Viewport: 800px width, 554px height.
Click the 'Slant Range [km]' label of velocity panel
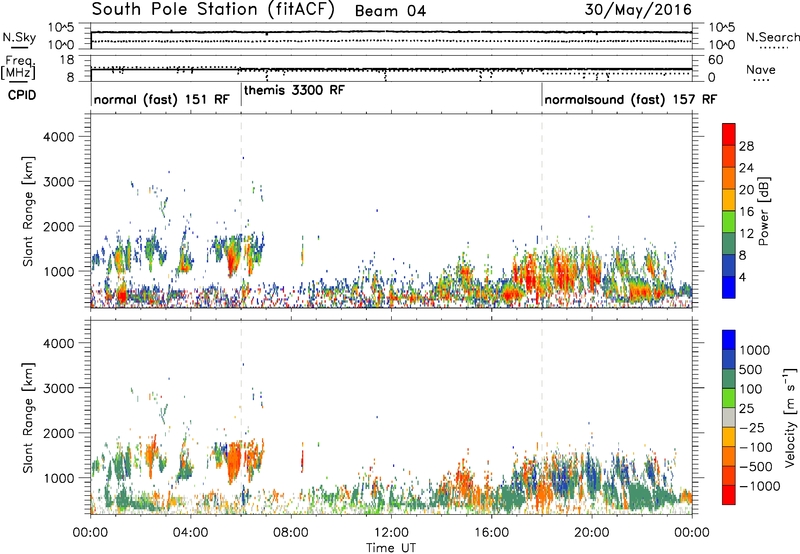click(x=28, y=418)
